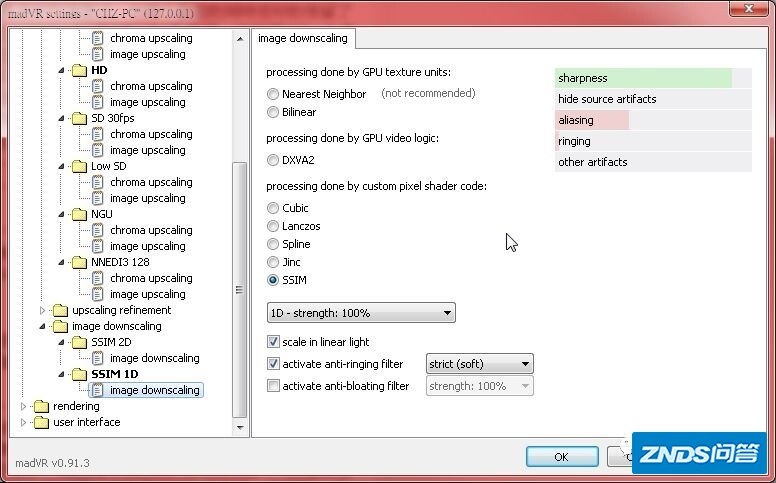Click the upscaling refinement folder icon
The height and width of the screenshot is (483, 776).
coord(60,310)
